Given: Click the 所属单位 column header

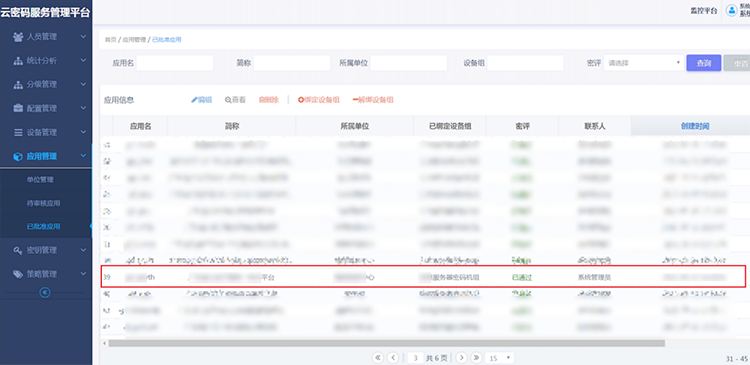Looking at the screenshot, I should click(x=354, y=126).
